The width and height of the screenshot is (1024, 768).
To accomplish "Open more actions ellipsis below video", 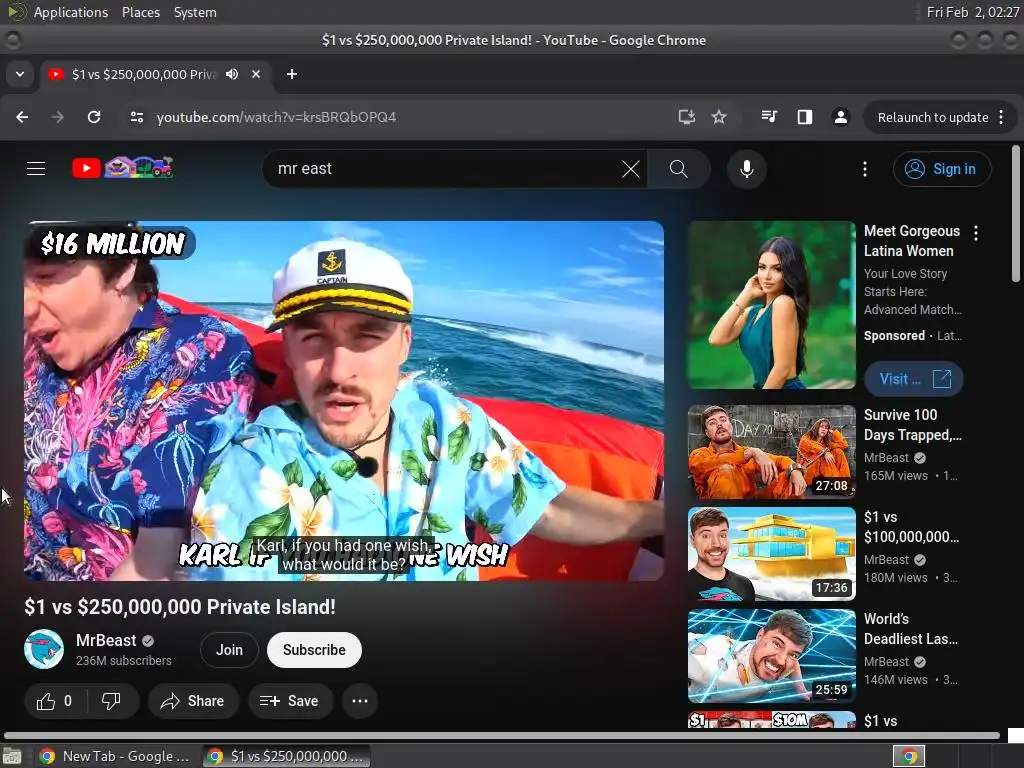I will click(360, 701).
